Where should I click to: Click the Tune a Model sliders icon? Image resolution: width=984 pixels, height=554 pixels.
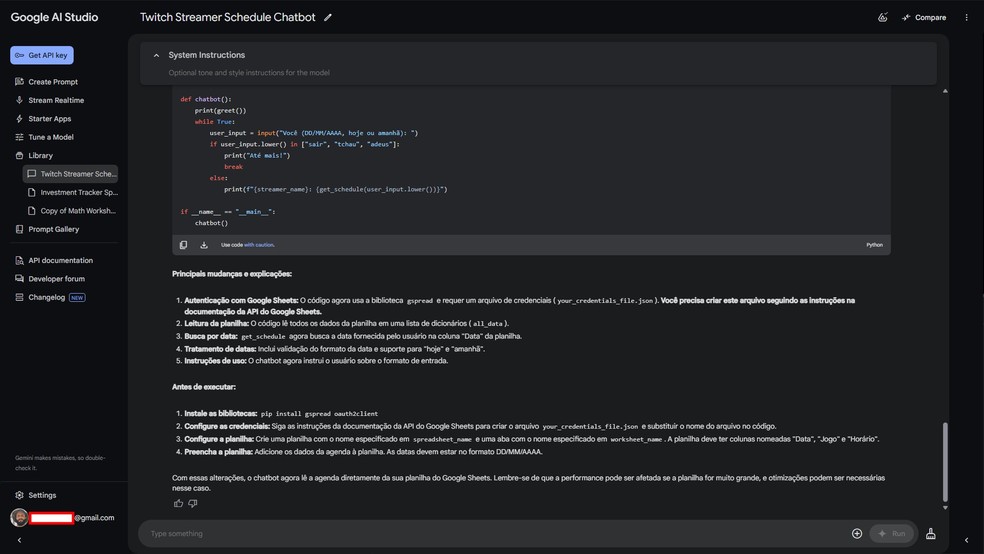click(19, 137)
